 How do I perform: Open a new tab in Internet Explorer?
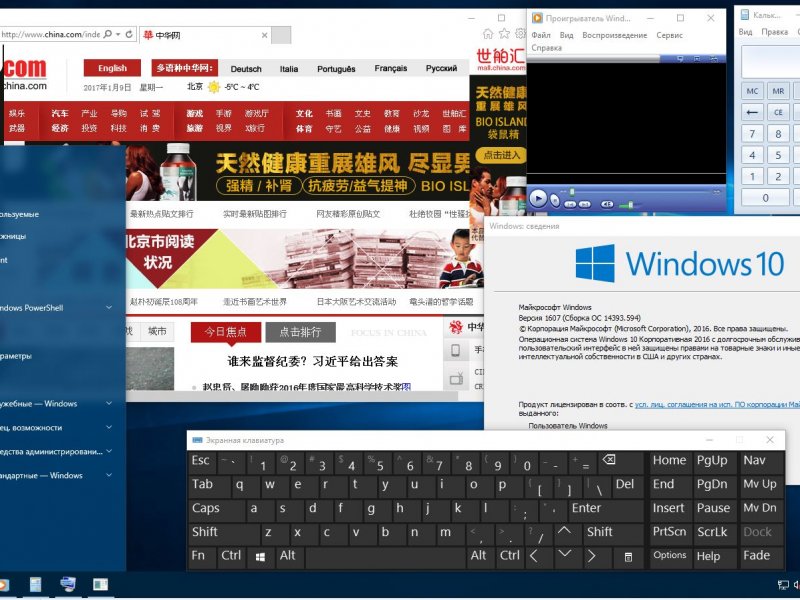tap(281, 35)
